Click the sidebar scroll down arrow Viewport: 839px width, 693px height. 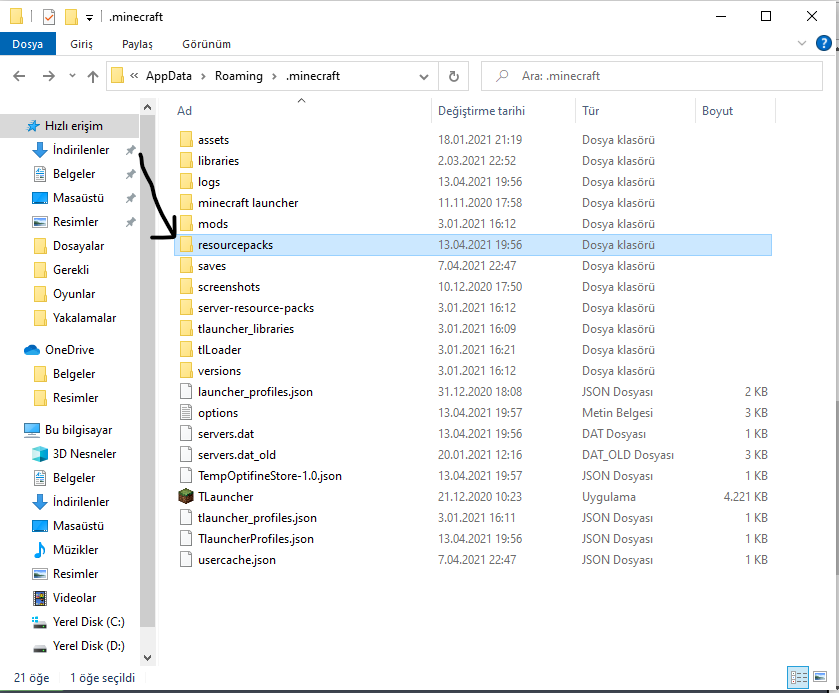point(148,658)
